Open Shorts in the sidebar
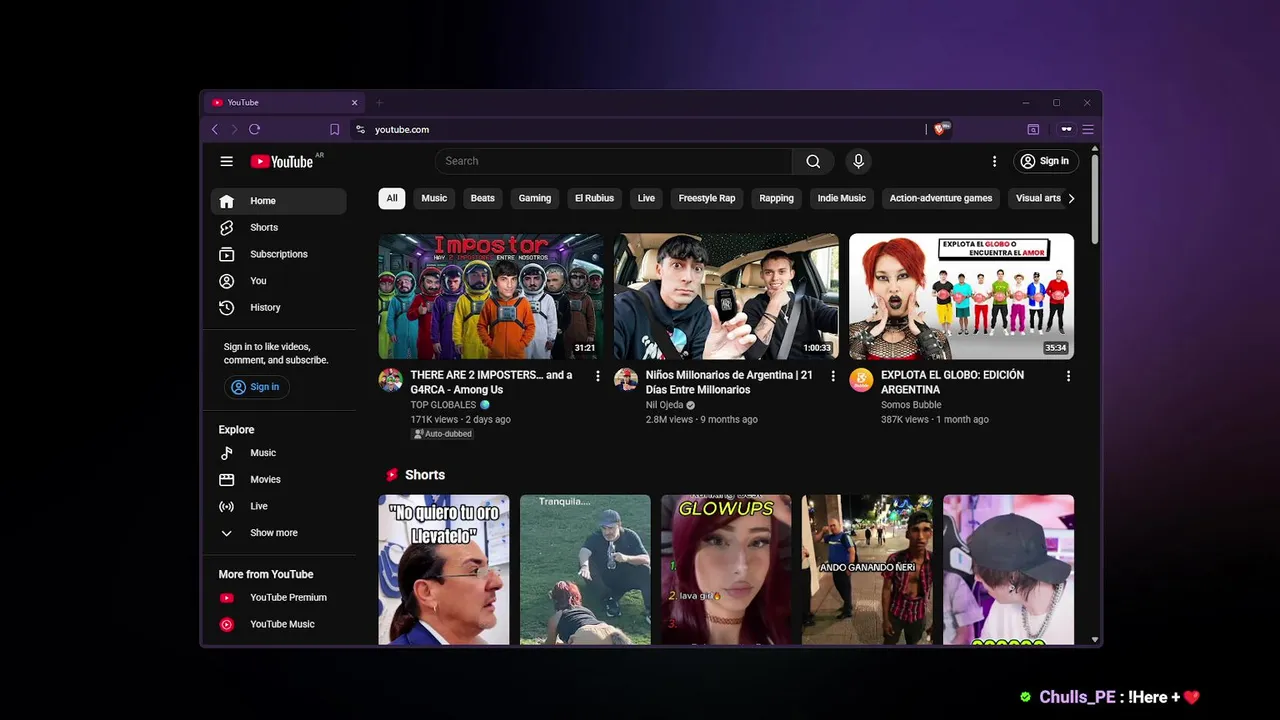This screenshot has width=1280, height=720. tap(279, 228)
